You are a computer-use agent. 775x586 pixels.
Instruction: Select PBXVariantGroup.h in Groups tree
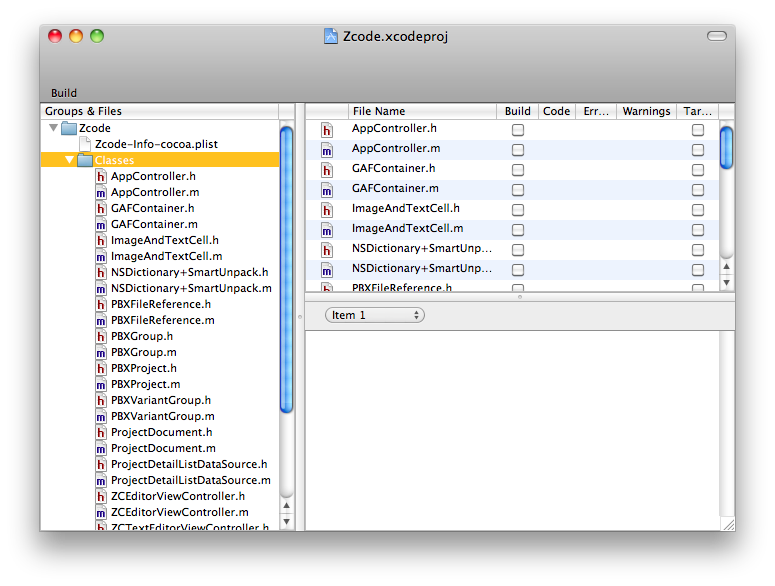(161, 400)
